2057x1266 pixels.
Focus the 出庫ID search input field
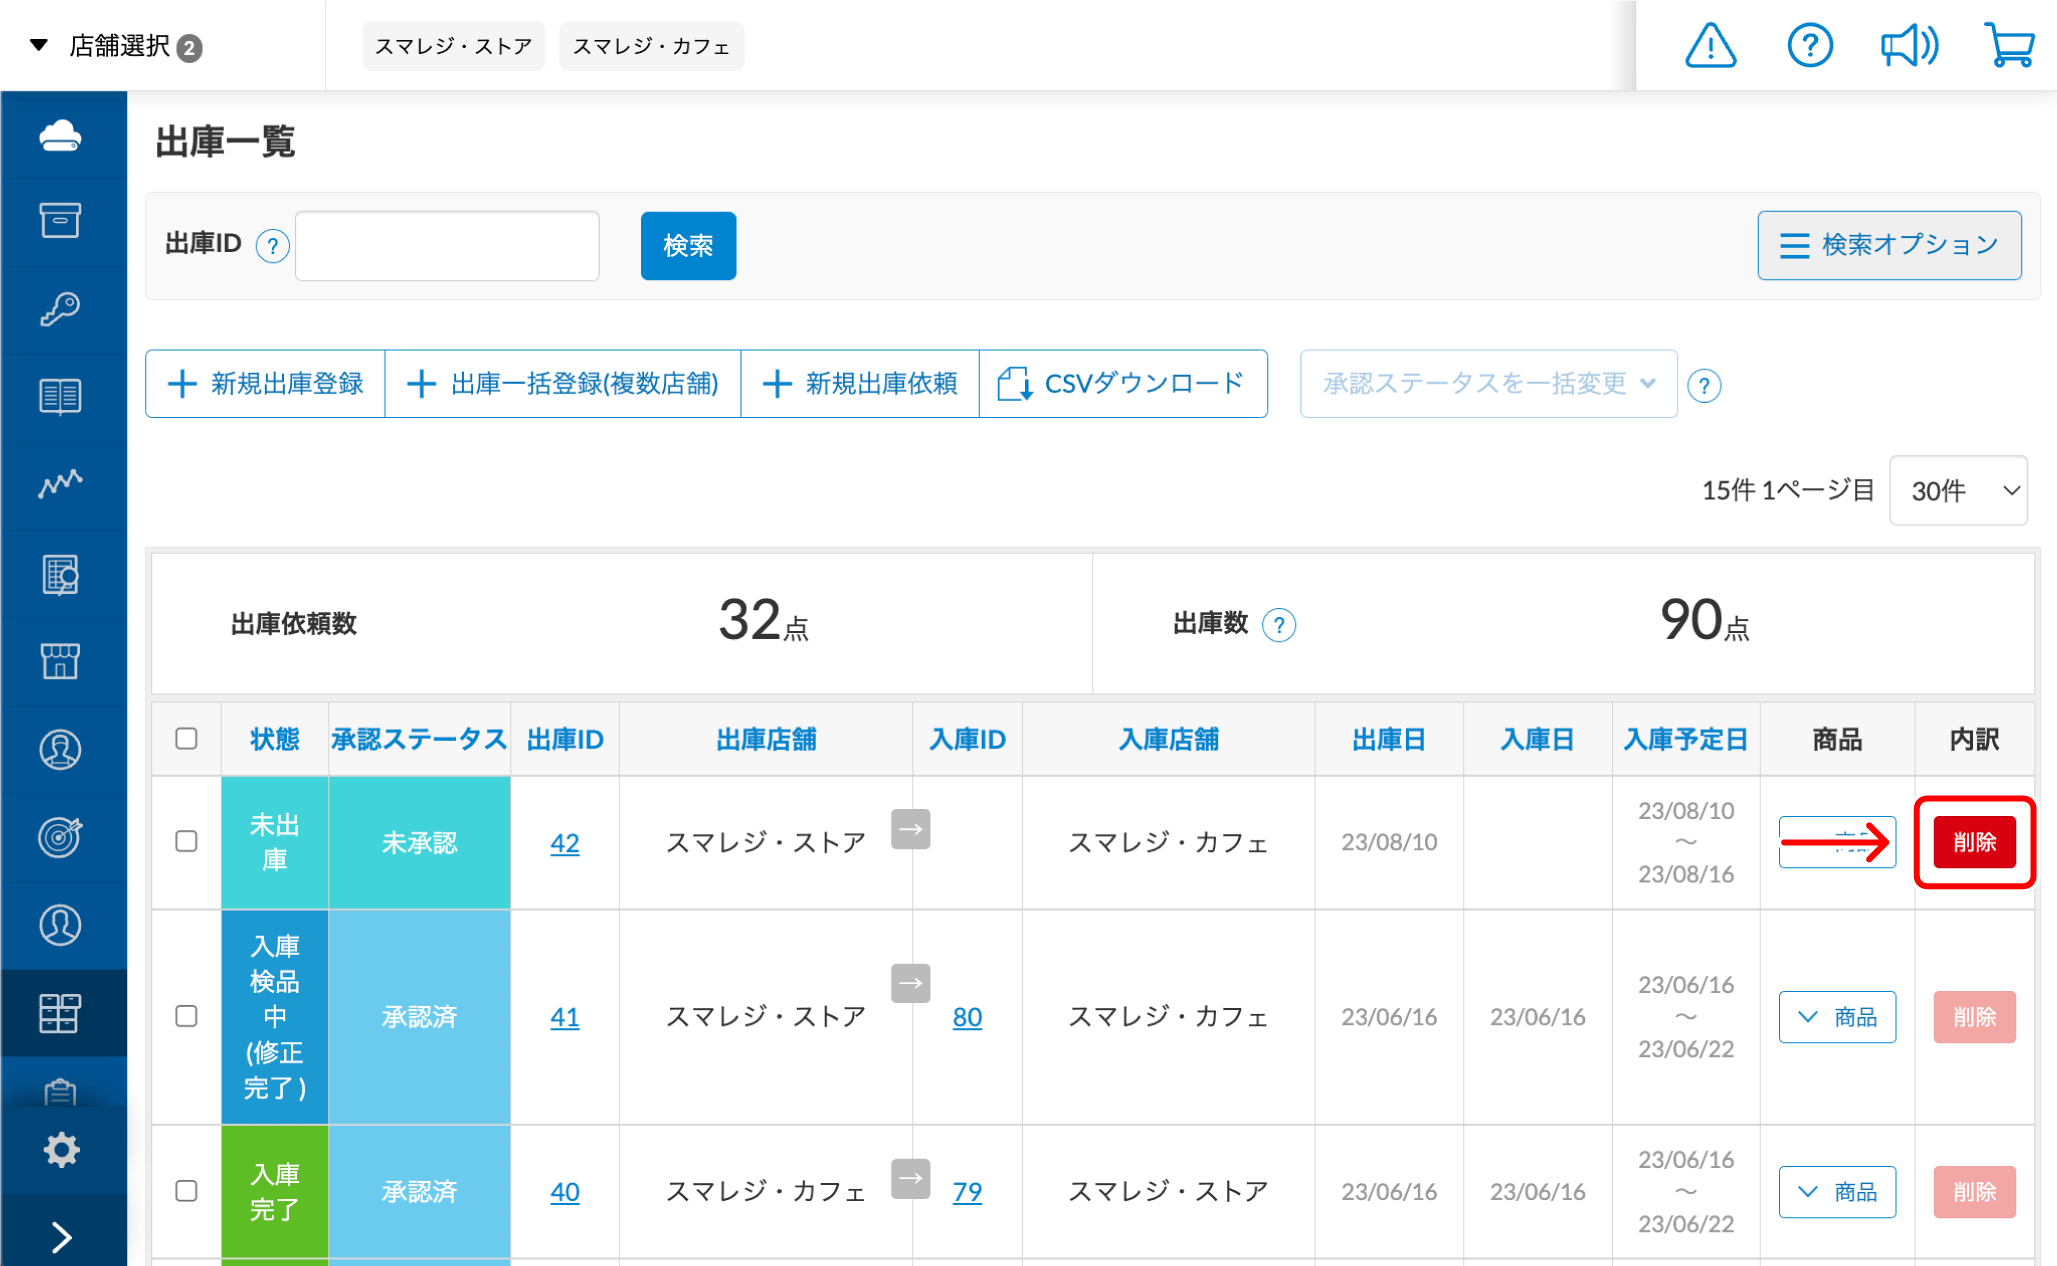(x=447, y=246)
